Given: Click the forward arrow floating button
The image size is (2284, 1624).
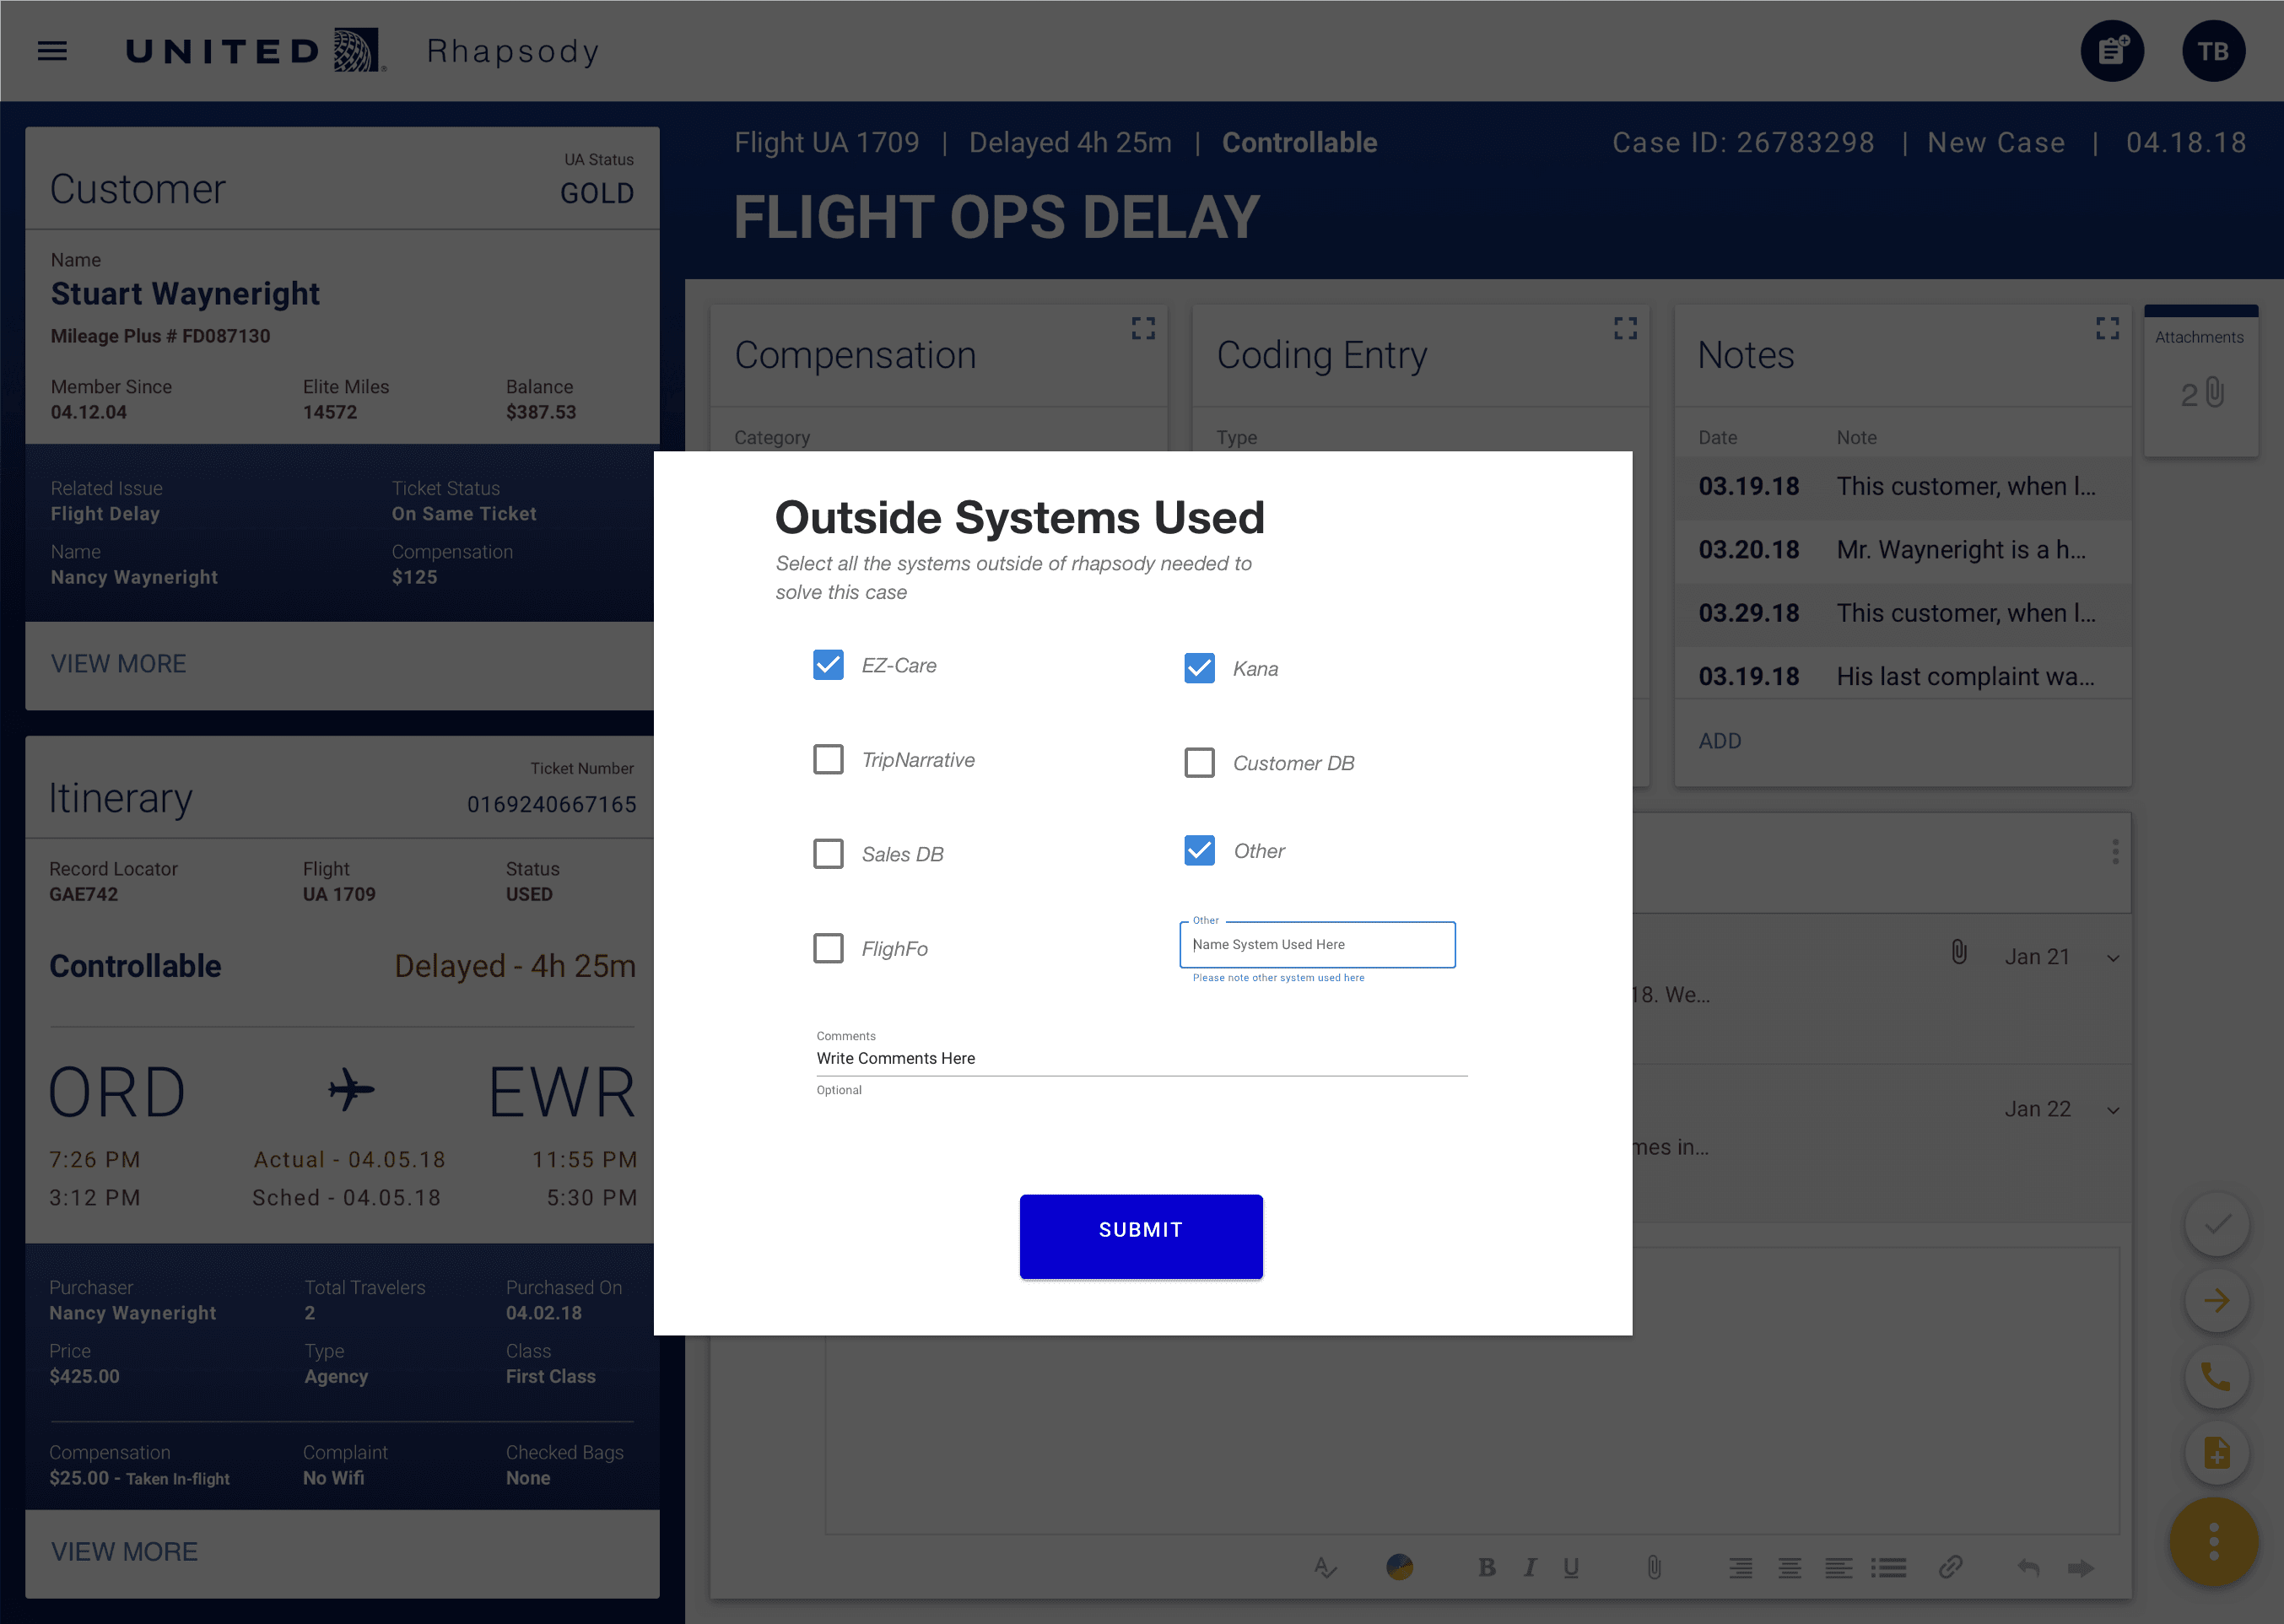Looking at the screenshot, I should (x=2216, y=1301).
